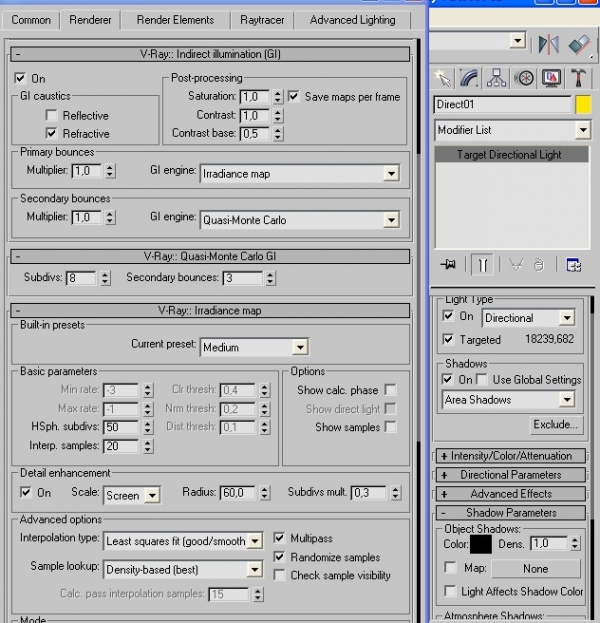Toggle Save maps per frame

pos(293,96)
